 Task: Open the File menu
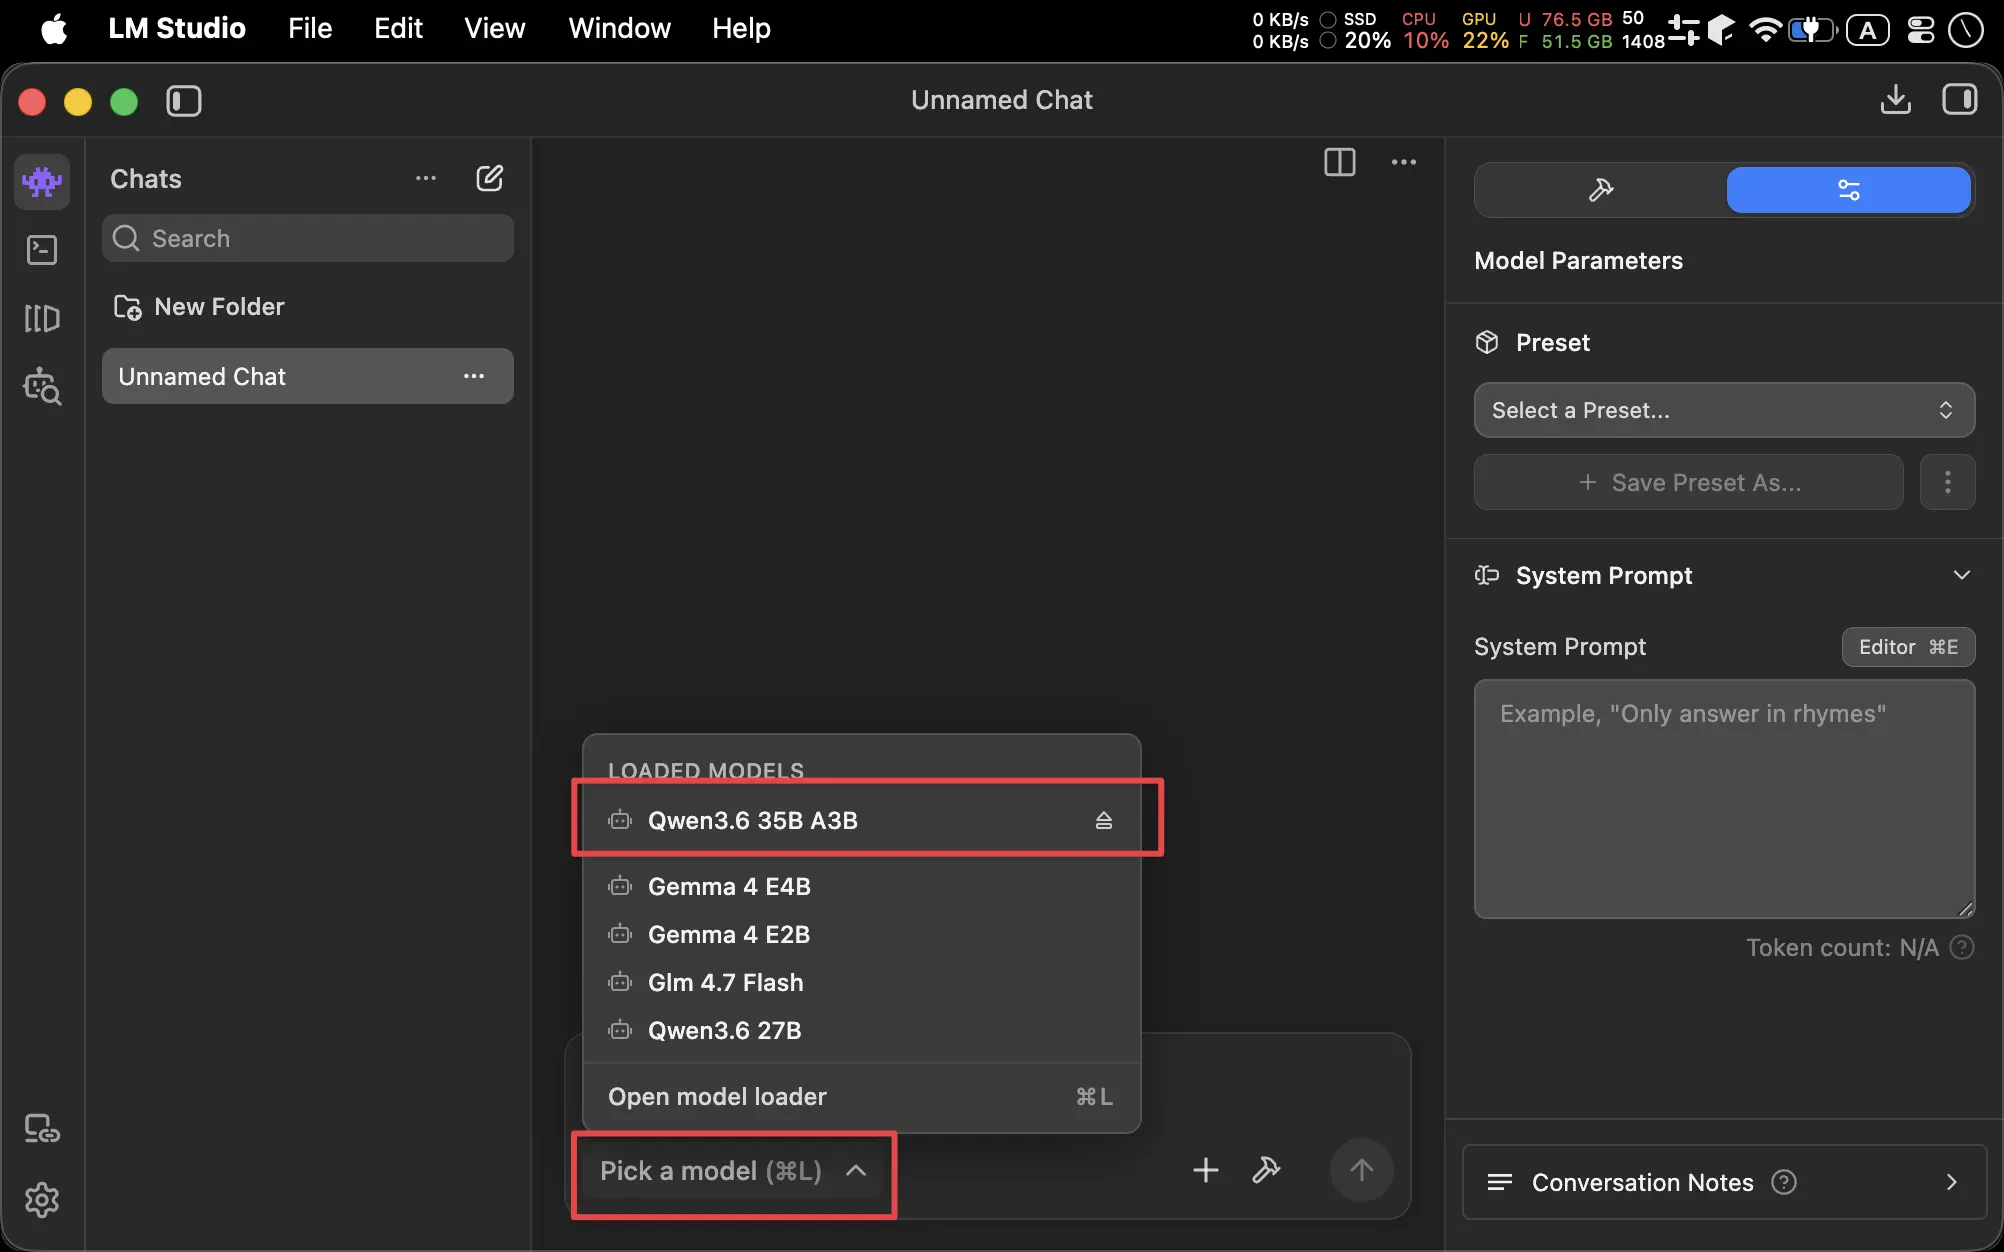(x=310, y=28)
